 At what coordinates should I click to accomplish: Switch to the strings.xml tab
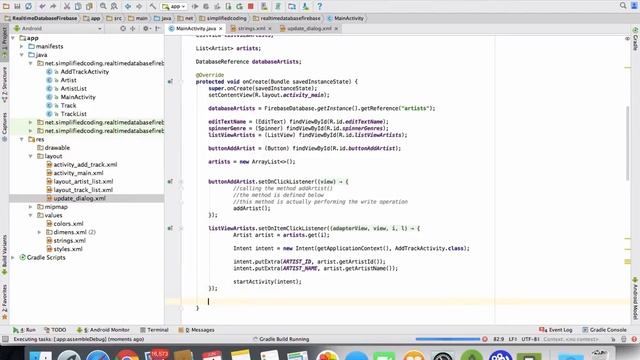pyautogui.click(x=251, y=29)
